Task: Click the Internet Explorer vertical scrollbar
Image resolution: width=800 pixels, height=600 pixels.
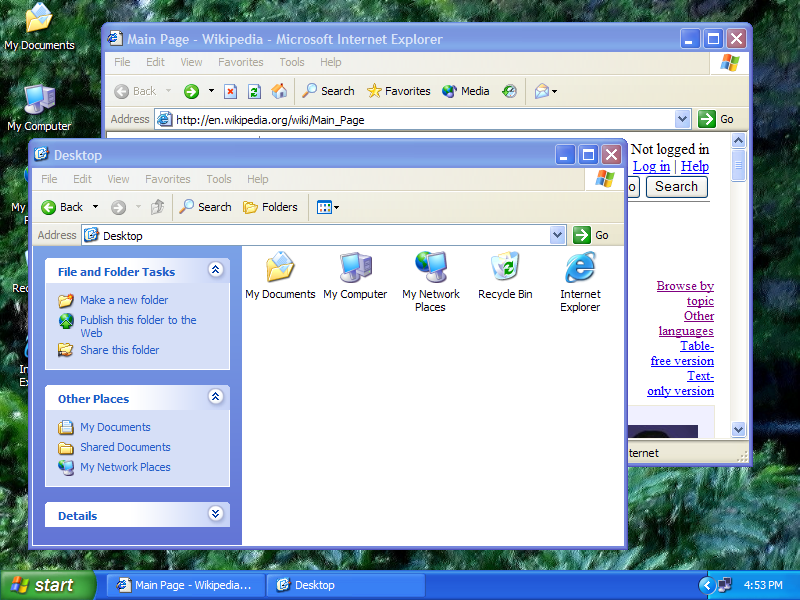Action: (739, 300)
